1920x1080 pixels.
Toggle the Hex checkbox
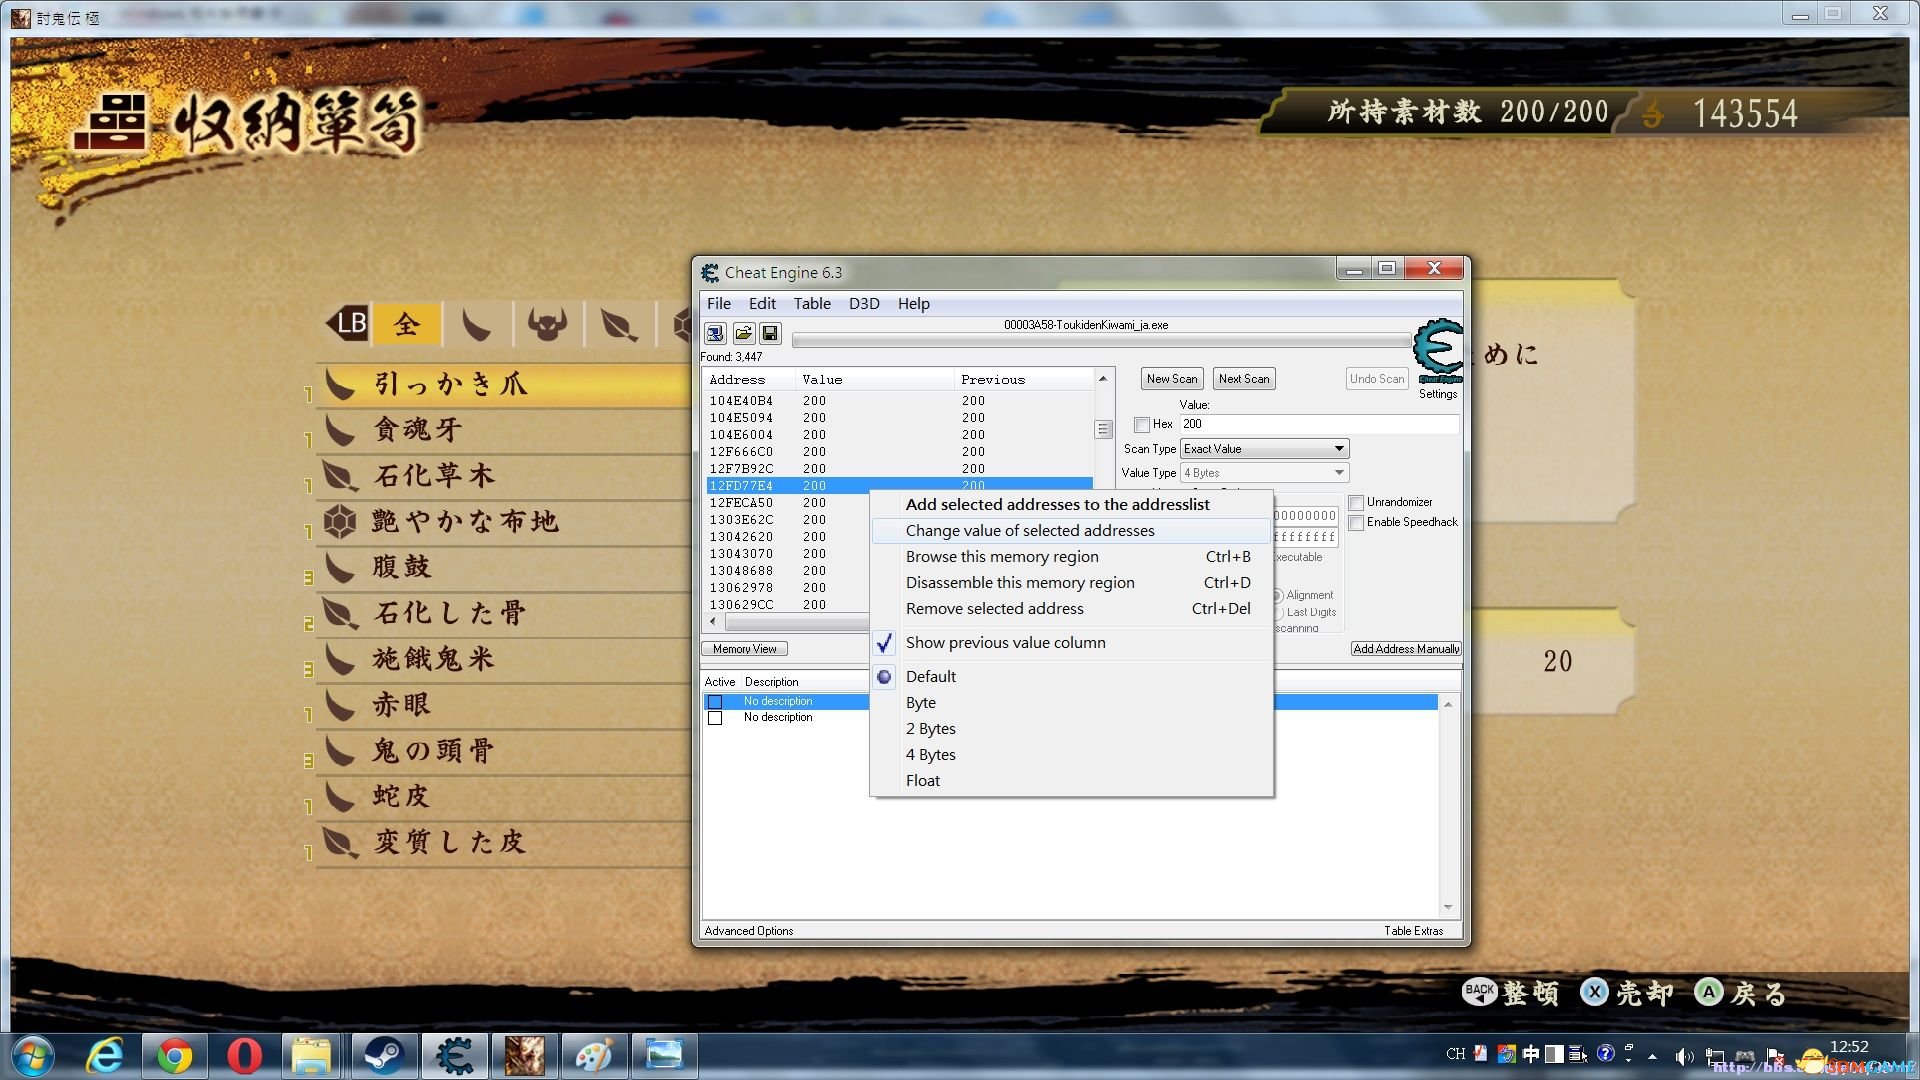coord(1142,425)
